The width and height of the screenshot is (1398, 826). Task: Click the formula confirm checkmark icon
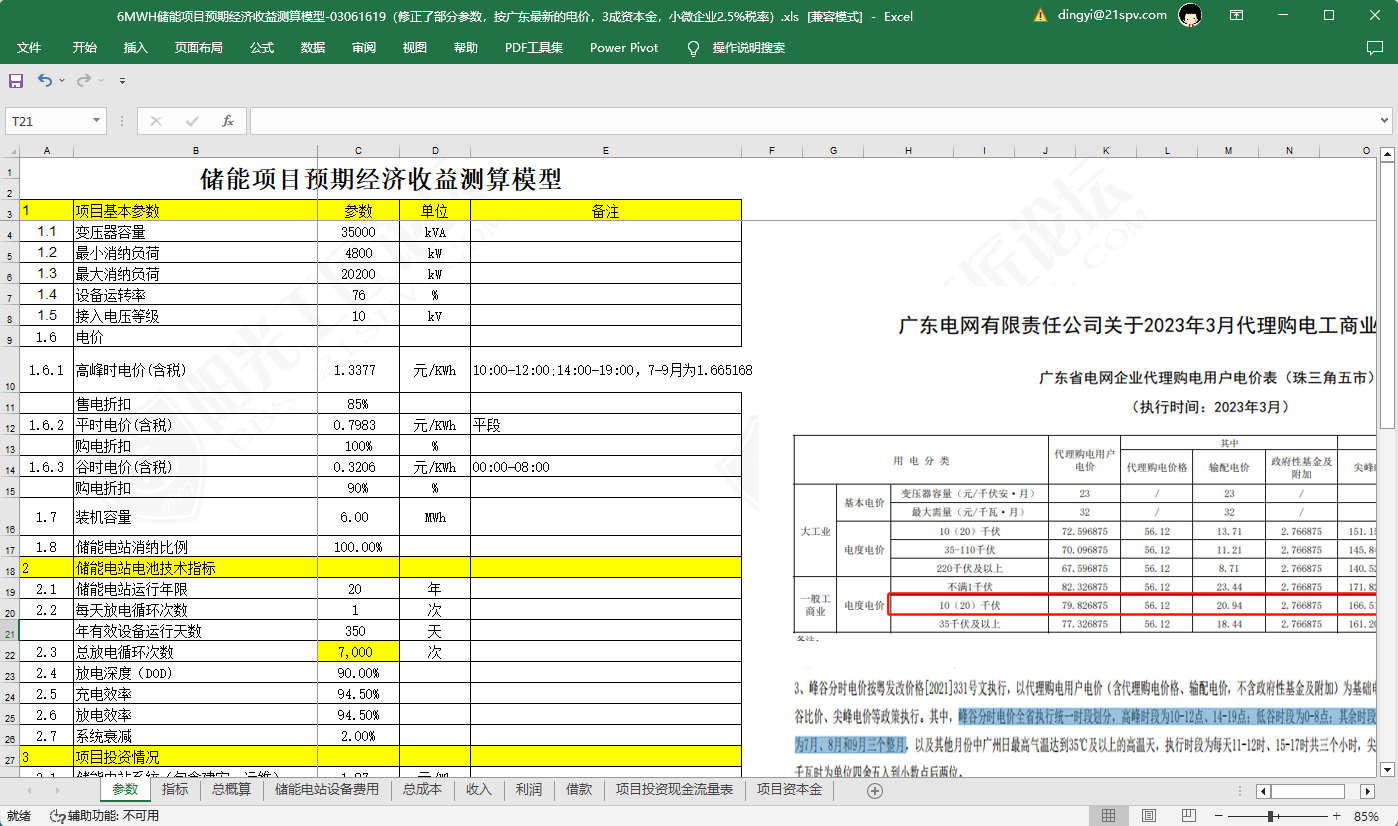(192, 121)
